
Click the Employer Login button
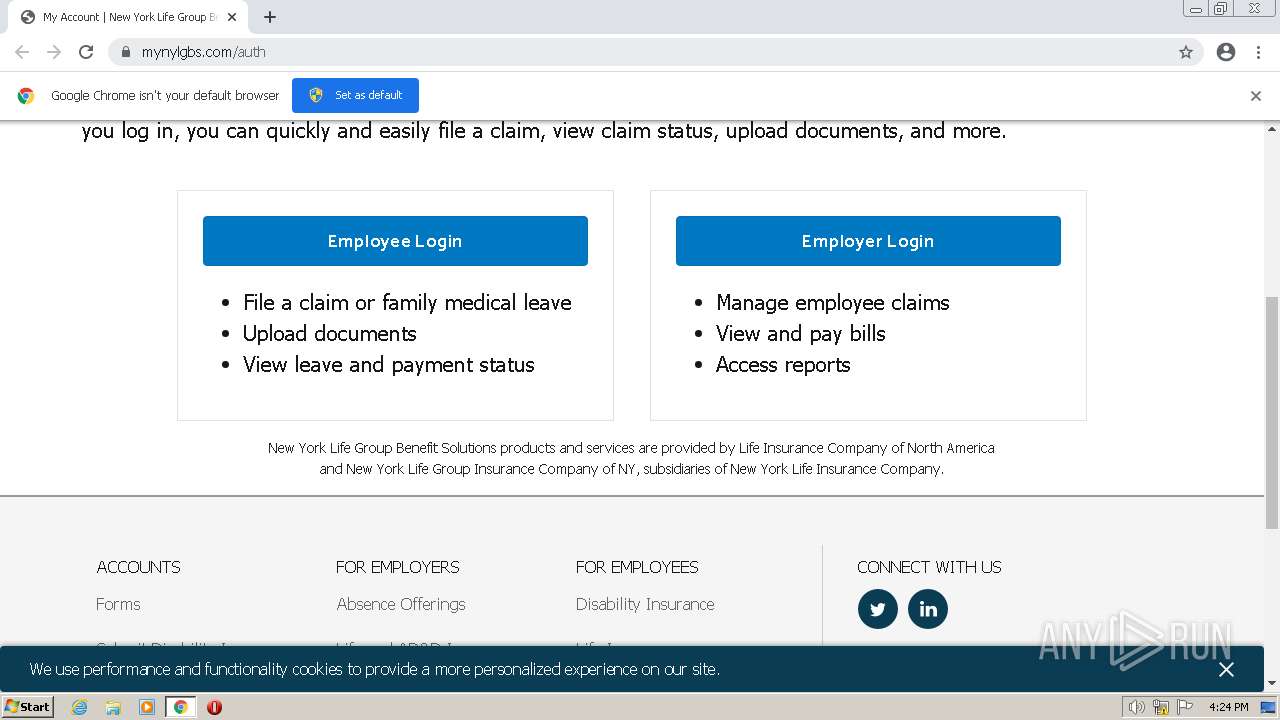tap(868, 241)
